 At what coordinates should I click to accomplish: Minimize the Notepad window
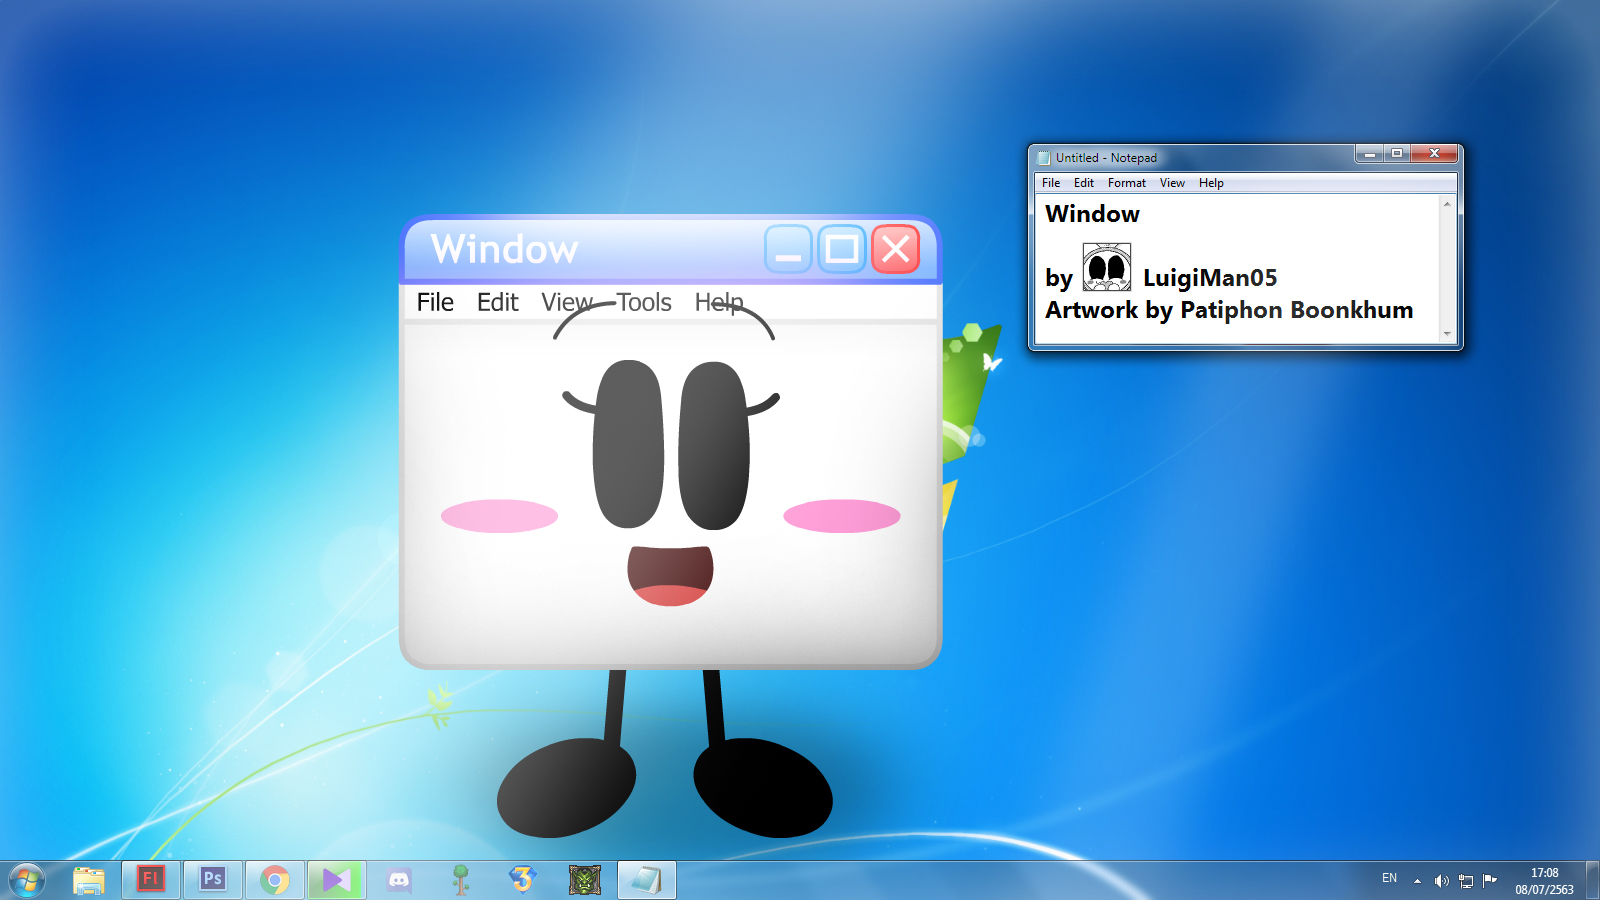[1370, 154]
